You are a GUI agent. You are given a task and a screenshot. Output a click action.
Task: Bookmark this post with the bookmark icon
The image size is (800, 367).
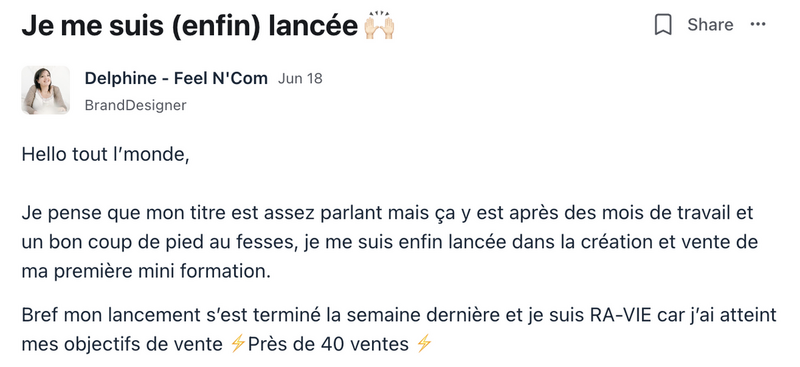[x=663, y=25]
